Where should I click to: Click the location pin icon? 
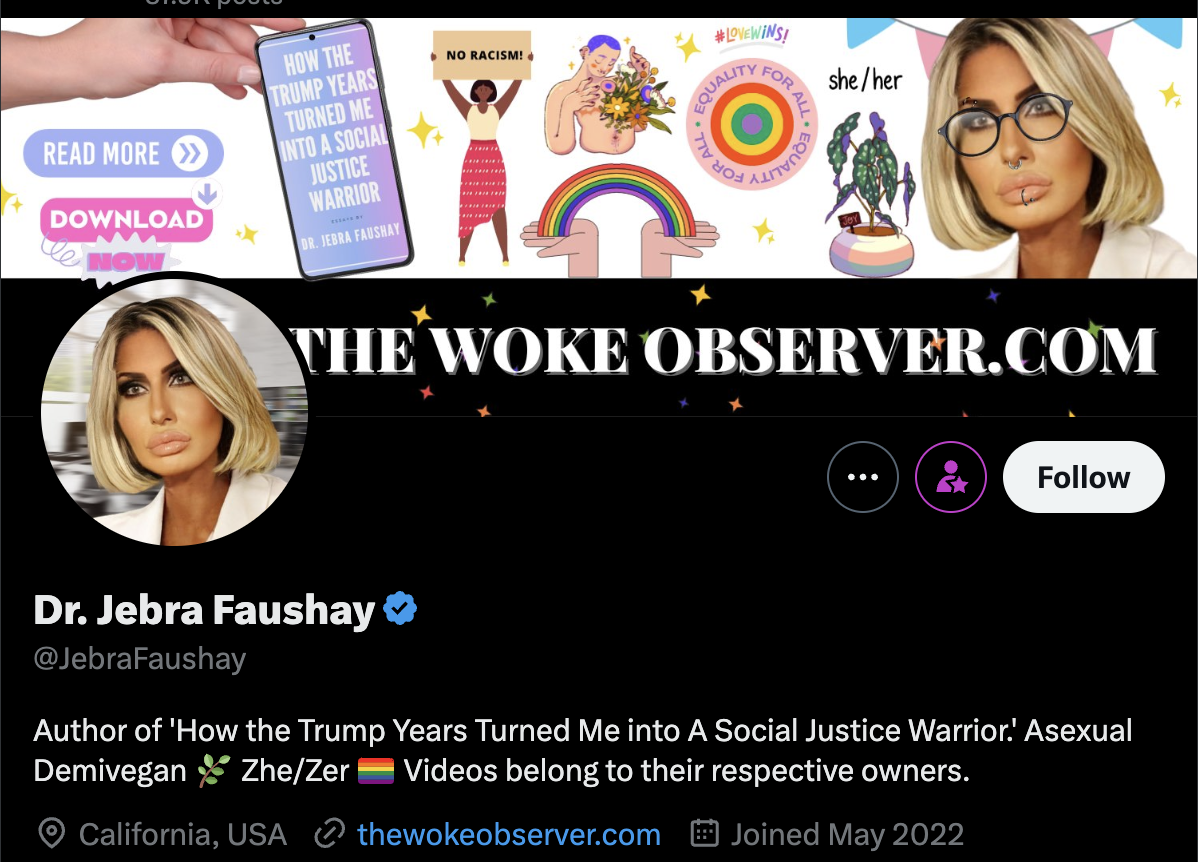coord(51,834)
